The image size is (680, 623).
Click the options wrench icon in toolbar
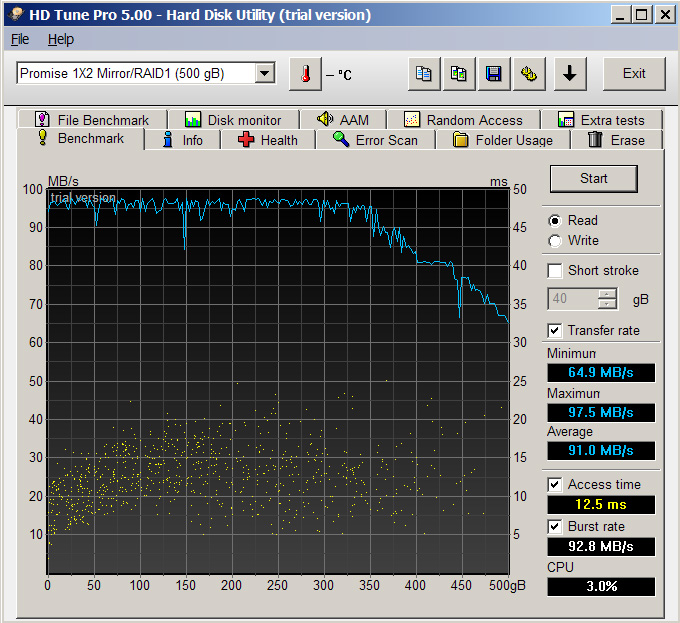(x=527, y=74)
